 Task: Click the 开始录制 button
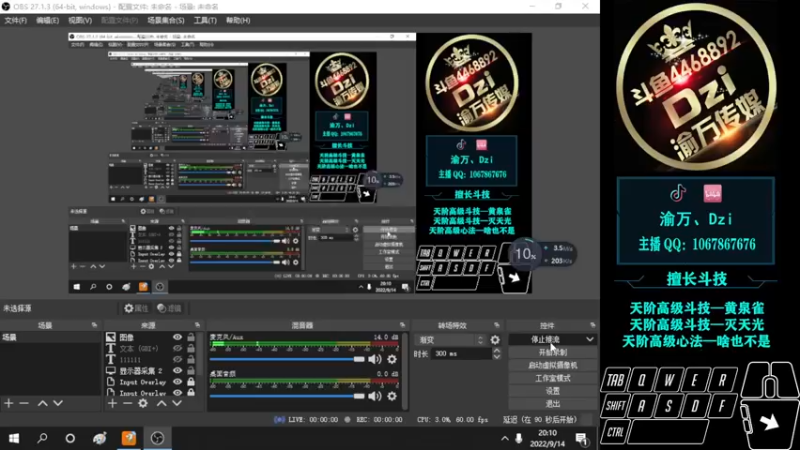point(553,353)
